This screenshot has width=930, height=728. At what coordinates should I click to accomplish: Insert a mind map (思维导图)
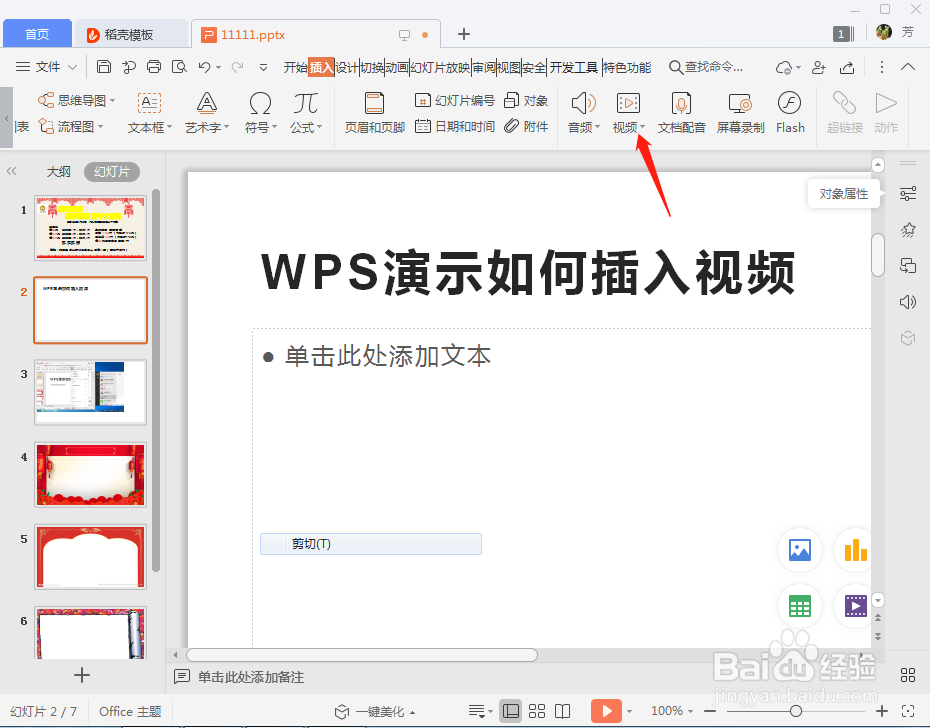tap(77, 100)
